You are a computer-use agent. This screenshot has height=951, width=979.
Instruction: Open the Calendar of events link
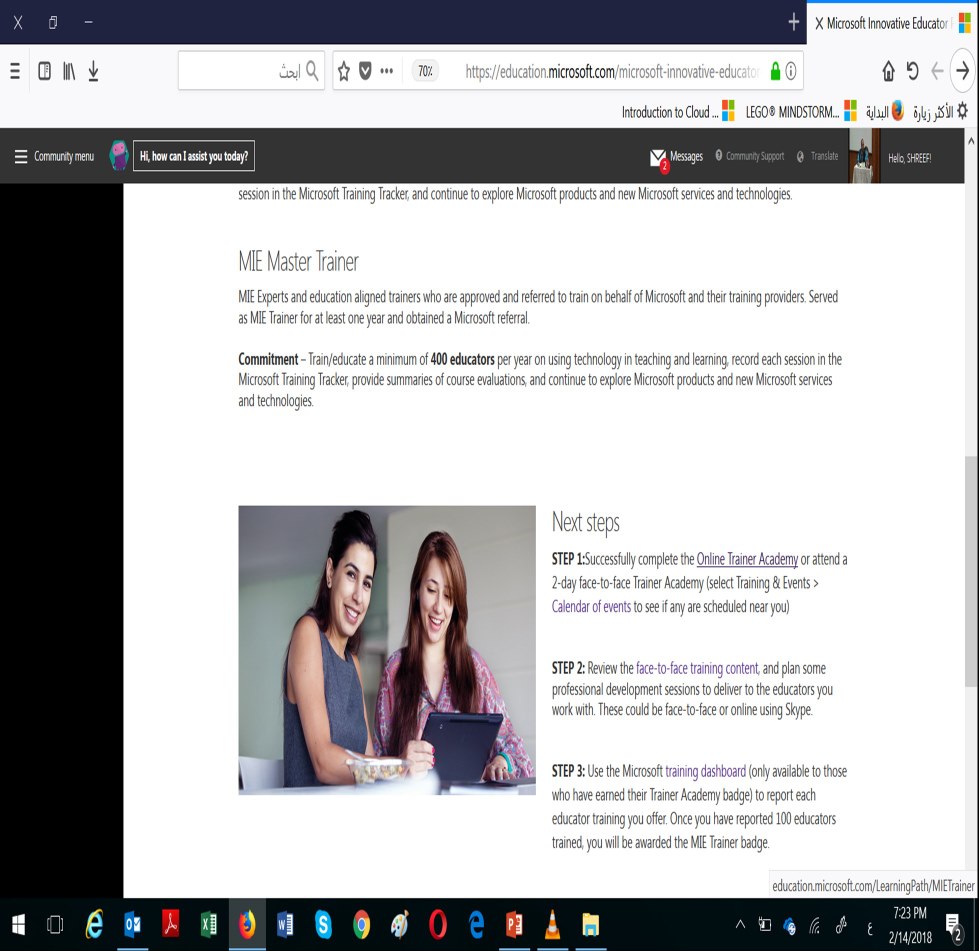click(591, 606)
